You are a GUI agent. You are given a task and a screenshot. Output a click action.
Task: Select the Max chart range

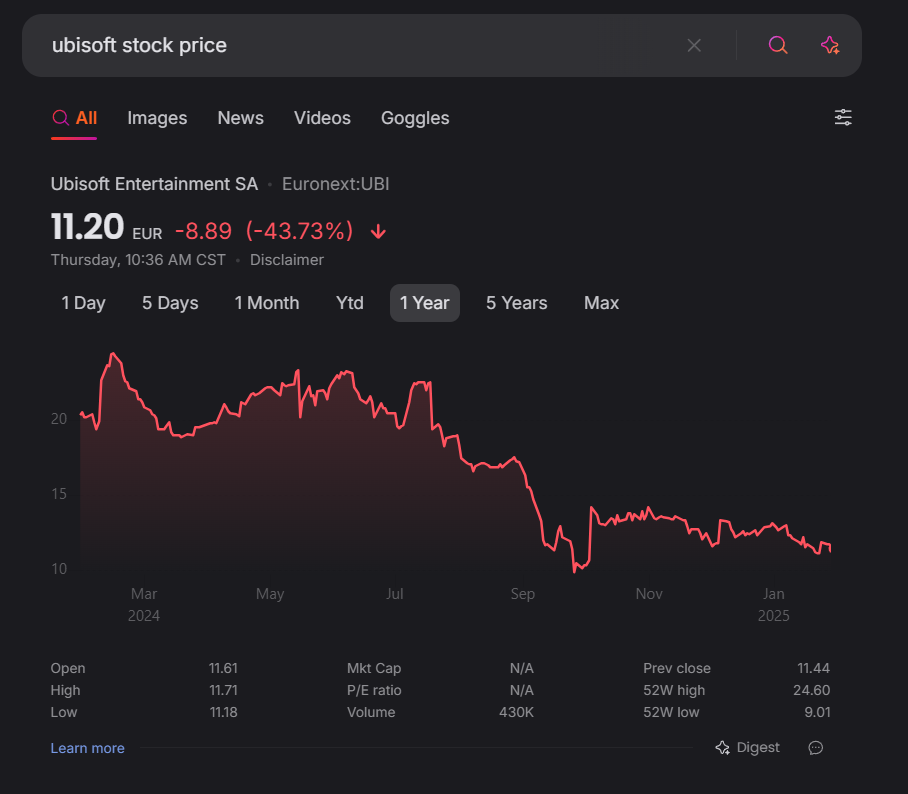(601, 303)
